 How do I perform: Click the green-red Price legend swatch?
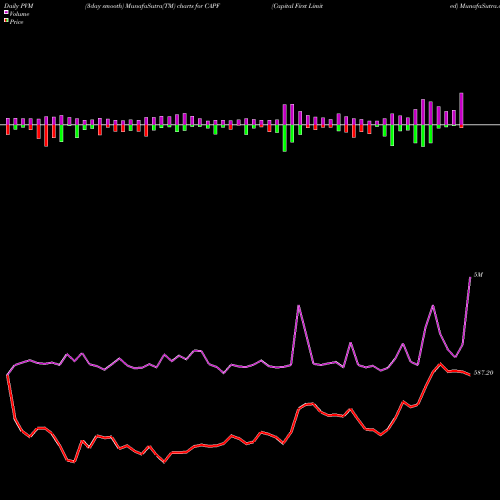click(x=6, y=20)
